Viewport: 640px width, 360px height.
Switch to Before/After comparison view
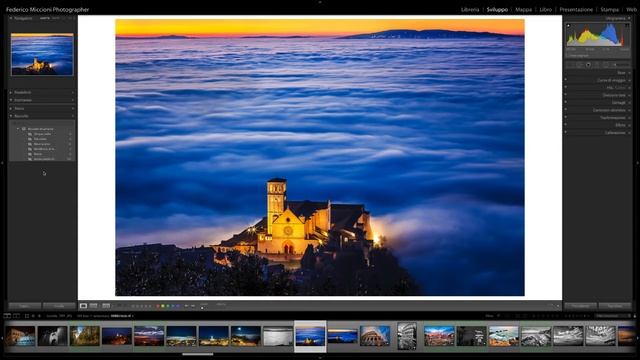coord(93,305)
